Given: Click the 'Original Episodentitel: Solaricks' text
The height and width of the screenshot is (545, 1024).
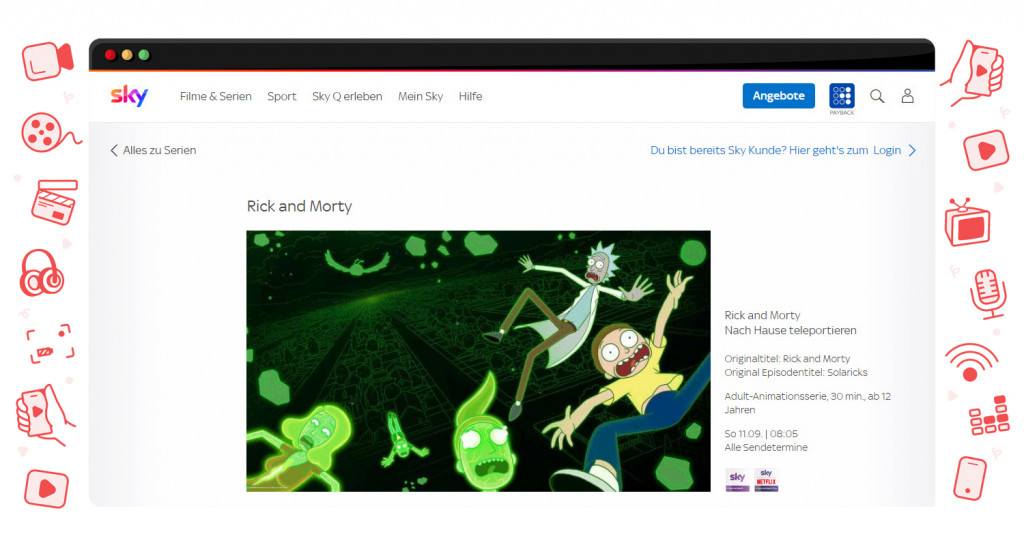Looking at the screenshot, I should click(x=796, y=372).
